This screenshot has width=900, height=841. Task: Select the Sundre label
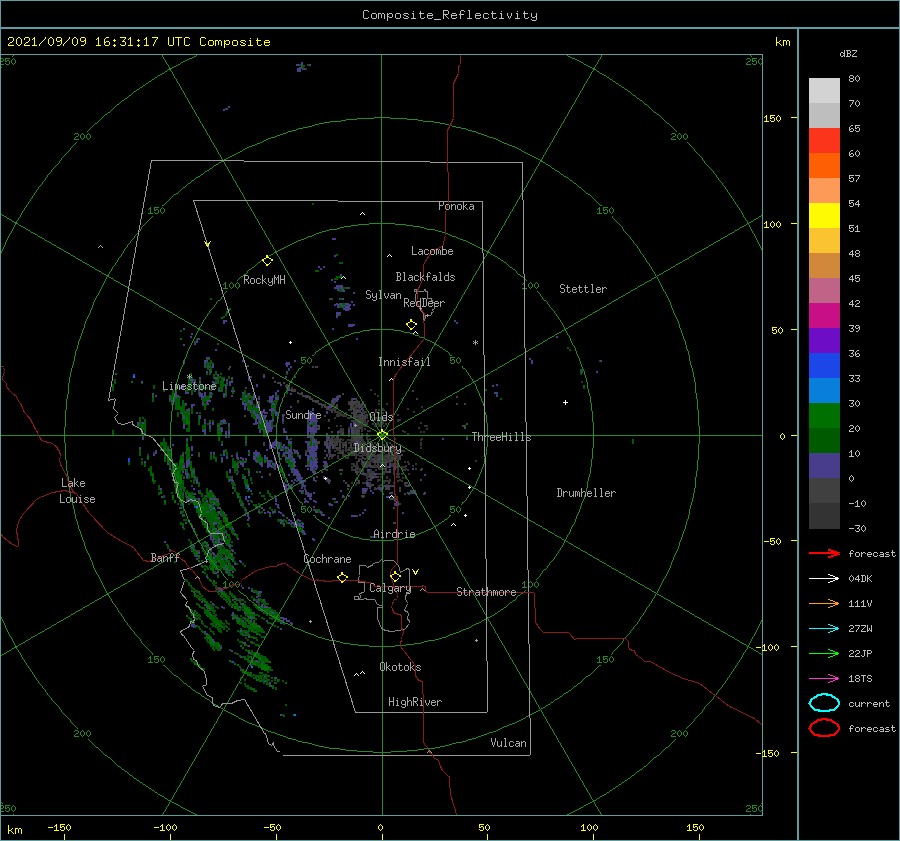click(x=303, y=414)
